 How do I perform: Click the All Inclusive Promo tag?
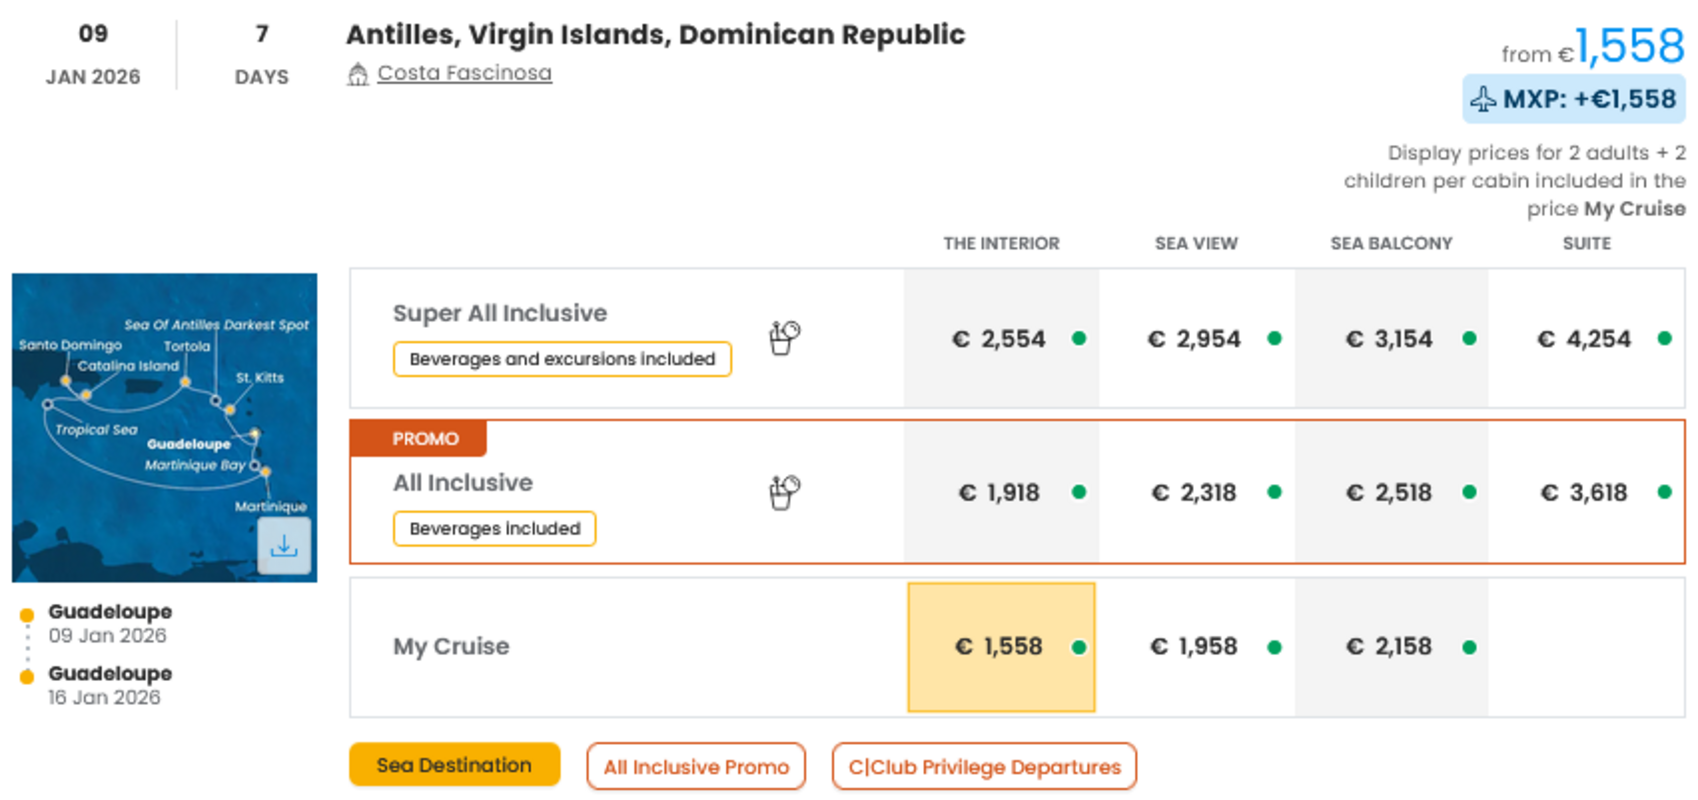696,767
